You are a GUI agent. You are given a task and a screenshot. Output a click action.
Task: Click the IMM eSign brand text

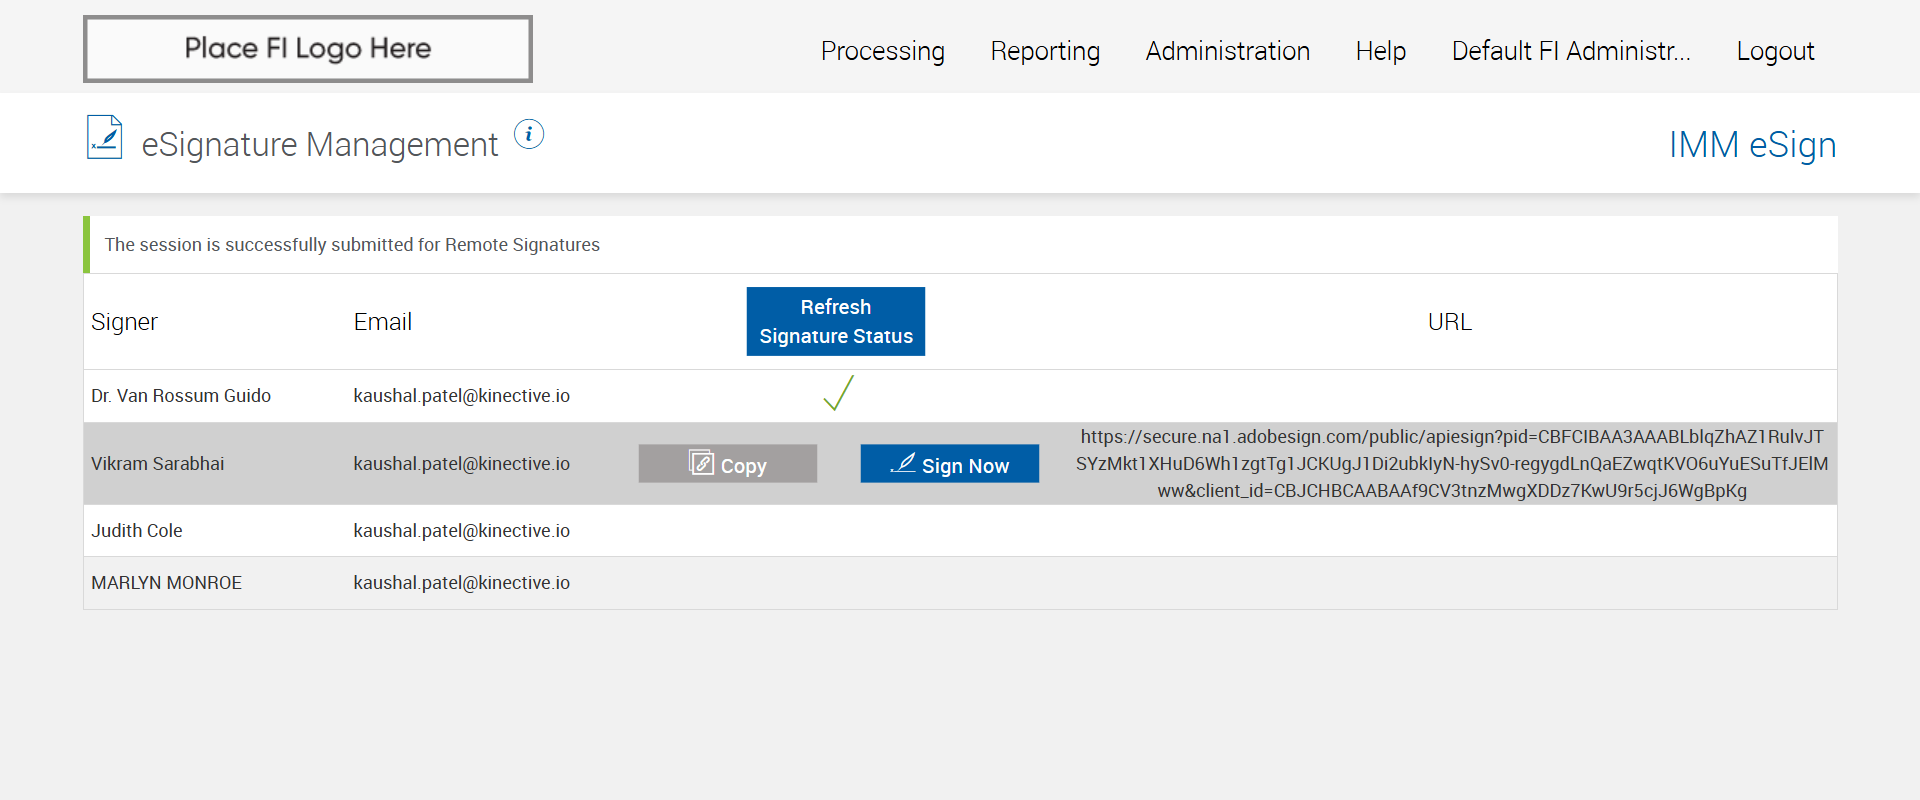pos(1752,145)
